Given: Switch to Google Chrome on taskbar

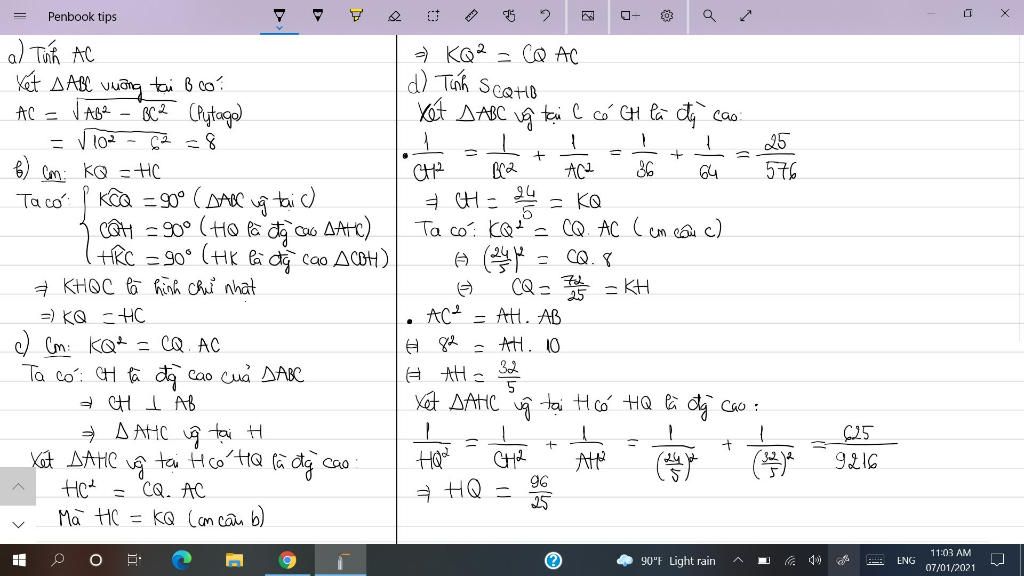Looking at the screenshot, I should [x=287, y=560].
